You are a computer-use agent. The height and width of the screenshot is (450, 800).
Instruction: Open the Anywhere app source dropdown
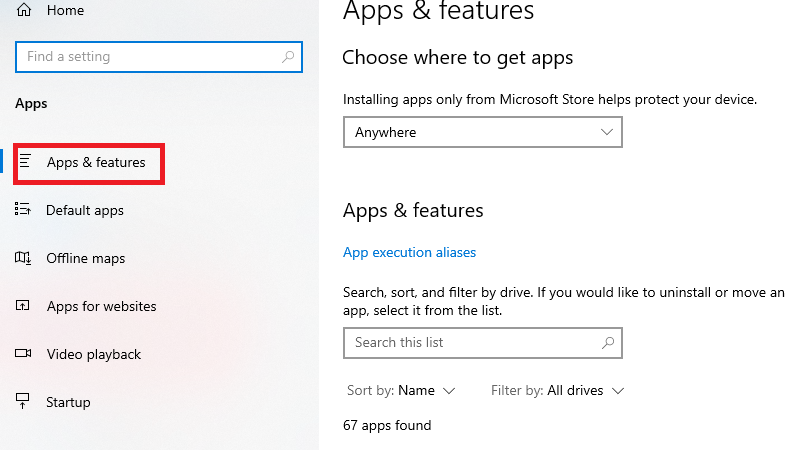tap(482, 132)
